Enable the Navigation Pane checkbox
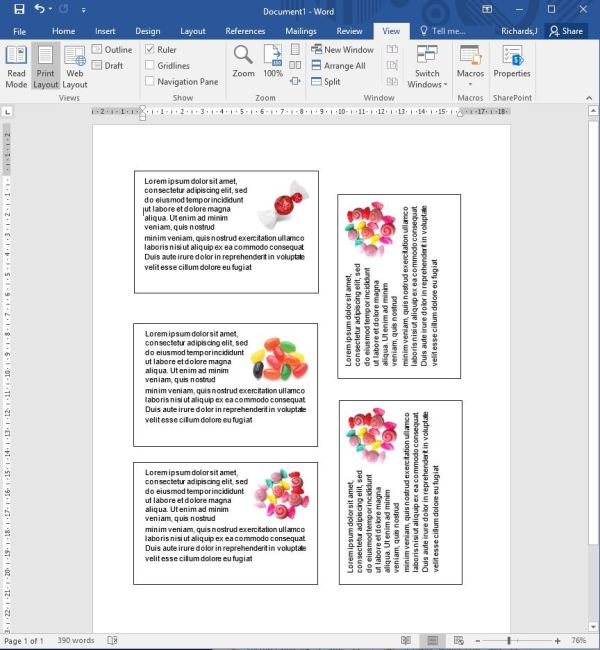 [150, 82]
